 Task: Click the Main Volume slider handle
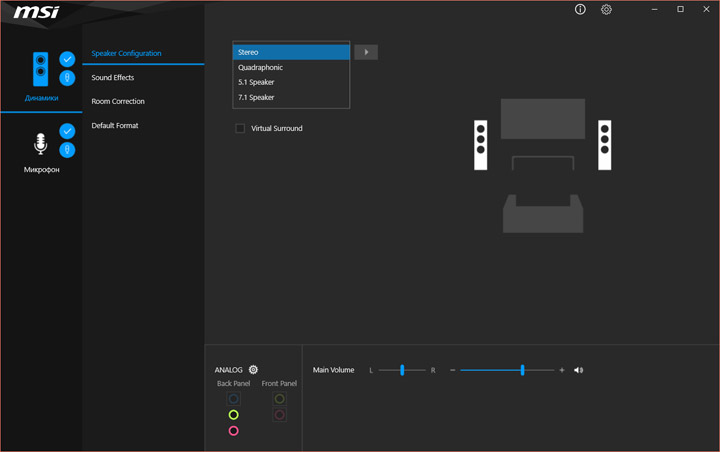(523, 370)
